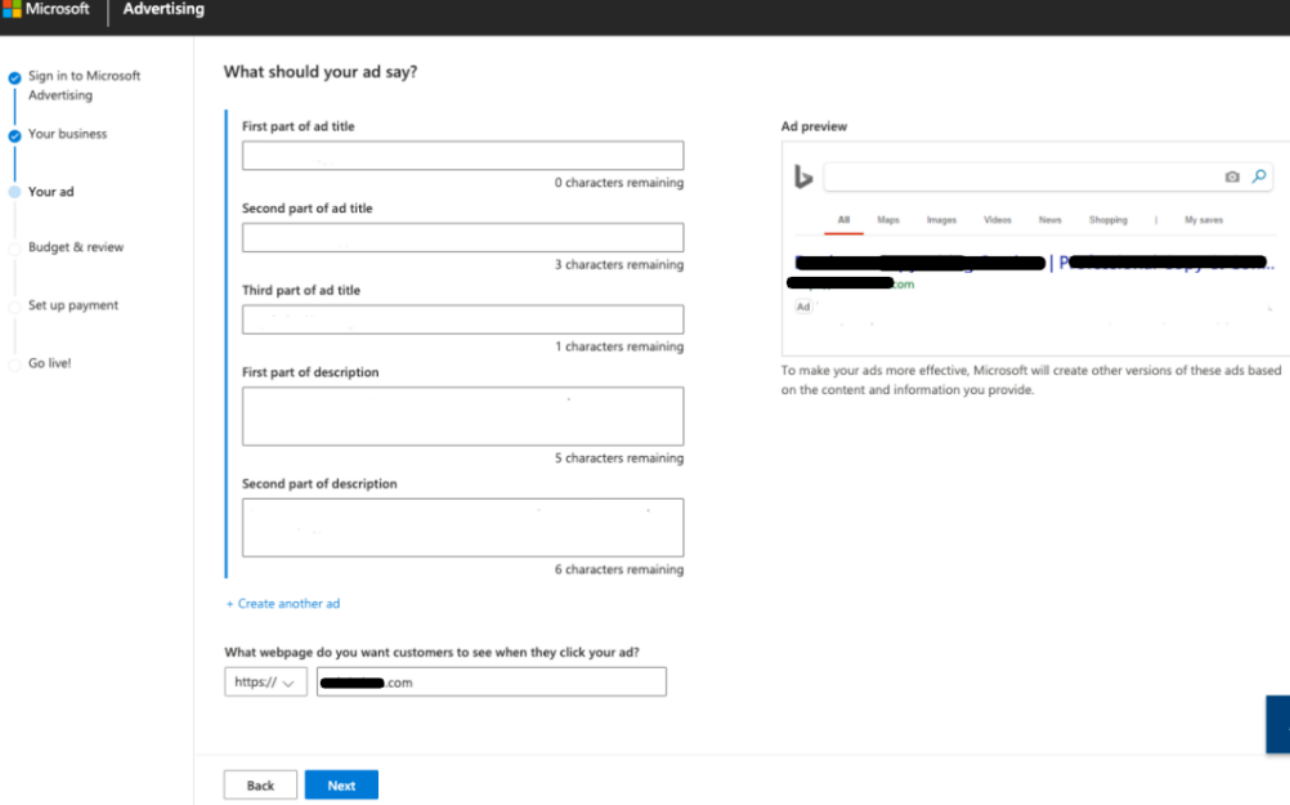Viewport: 1290px width, 805px height.
Task: Click the 'What should your ad say?' heading
Action: click(320, 72)
